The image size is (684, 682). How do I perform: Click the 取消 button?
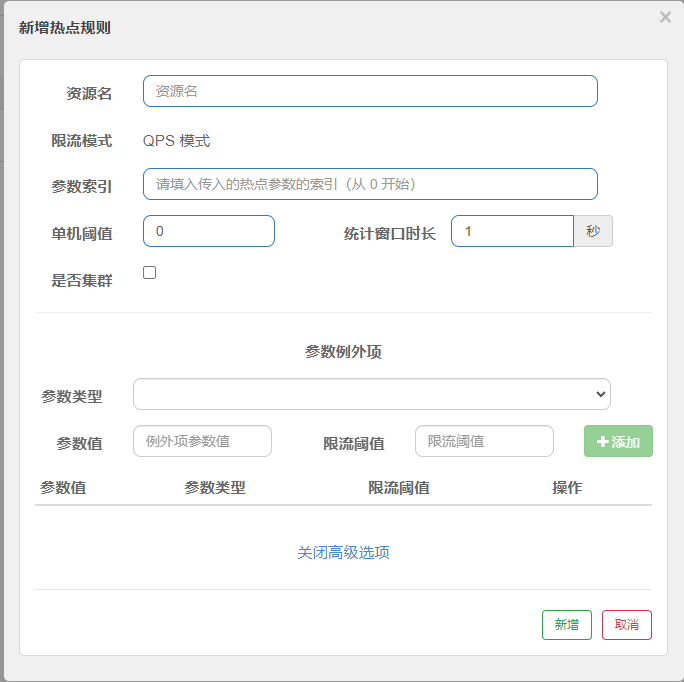pyautogui.click(x=626, y=625)
